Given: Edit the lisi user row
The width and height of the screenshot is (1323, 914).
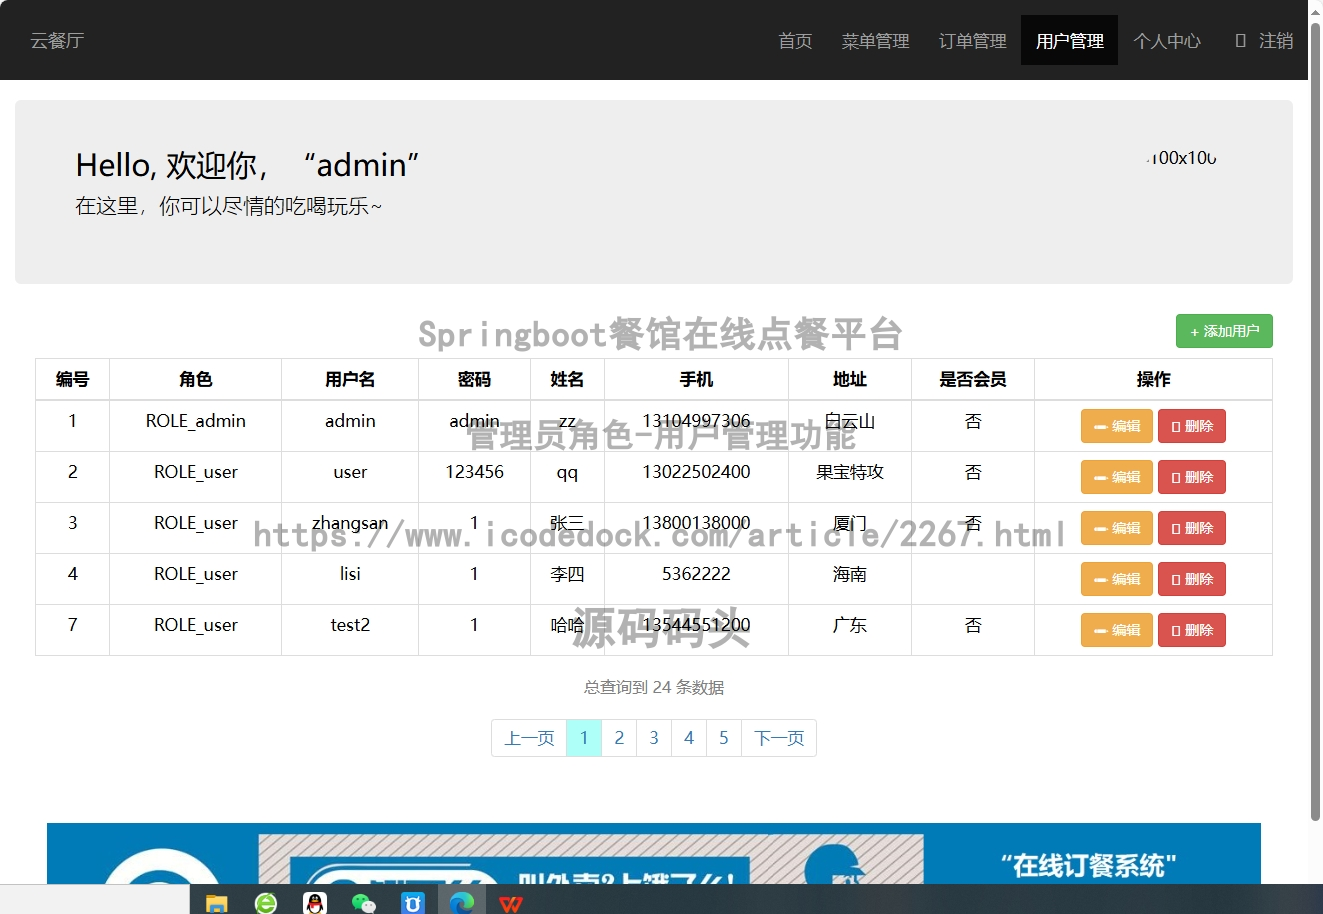Looking at the screenshot, I should (x=1117, y=579).
